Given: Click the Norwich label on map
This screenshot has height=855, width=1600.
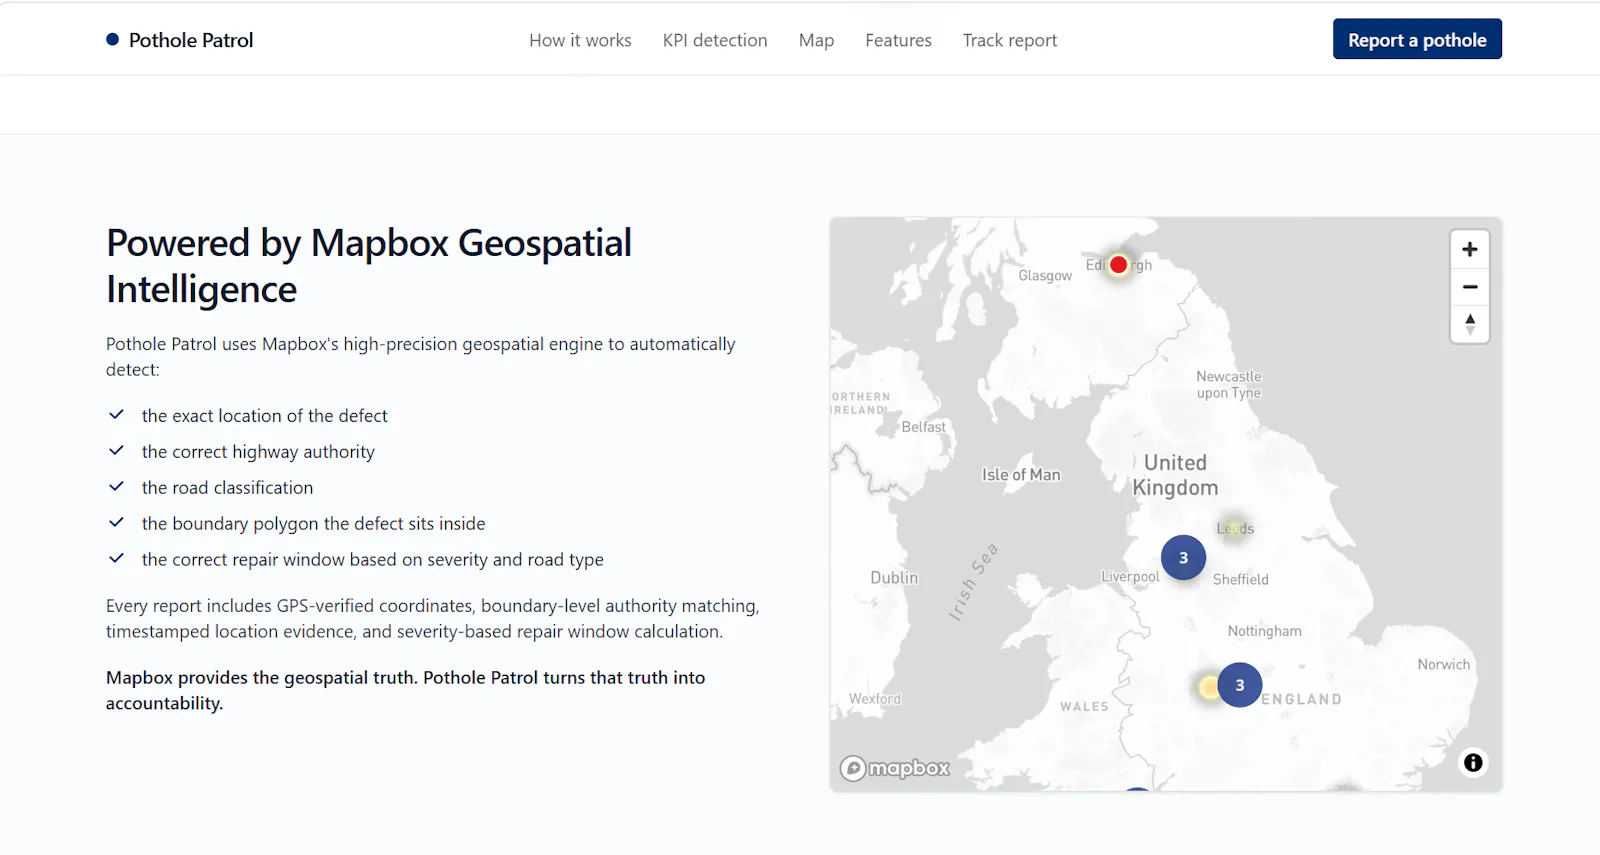Looking at the screenshot, I should [x=1443, y=664].
